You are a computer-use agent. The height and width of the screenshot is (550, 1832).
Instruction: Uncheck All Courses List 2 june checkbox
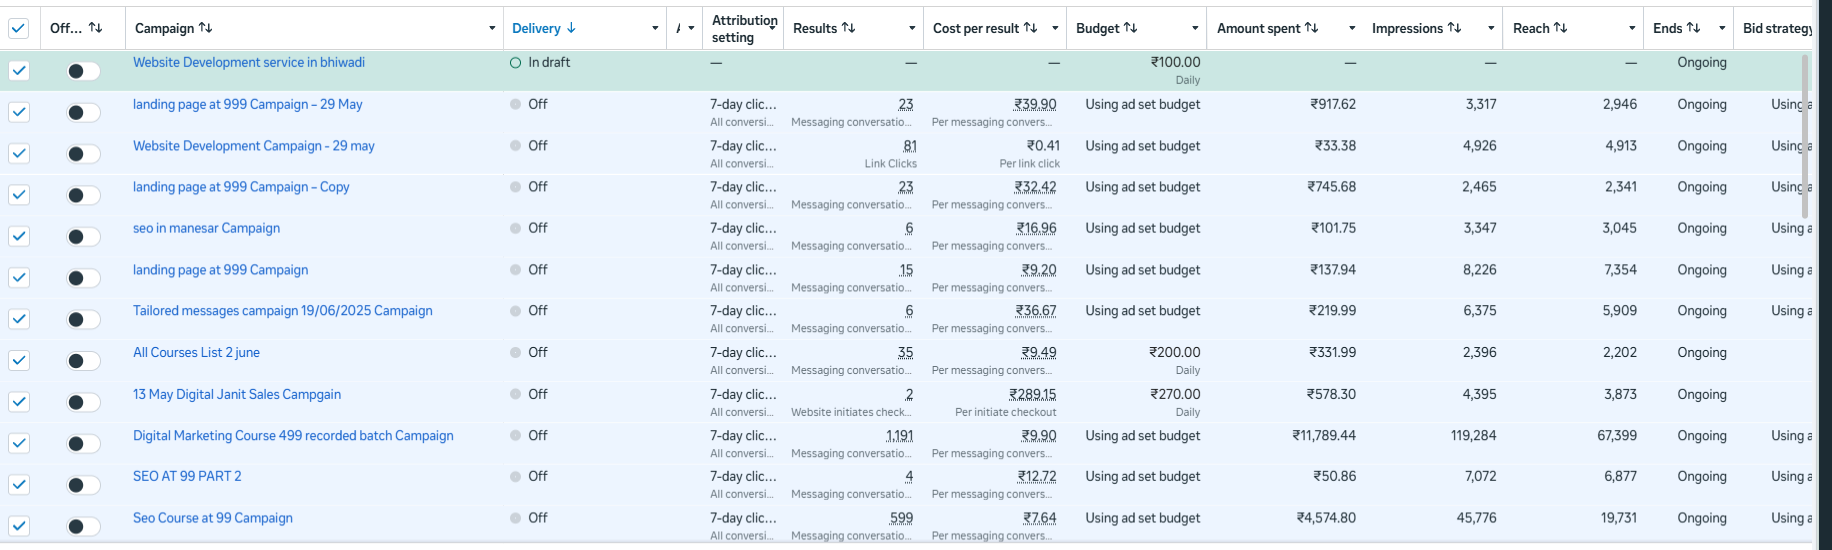tap(19, 360)
